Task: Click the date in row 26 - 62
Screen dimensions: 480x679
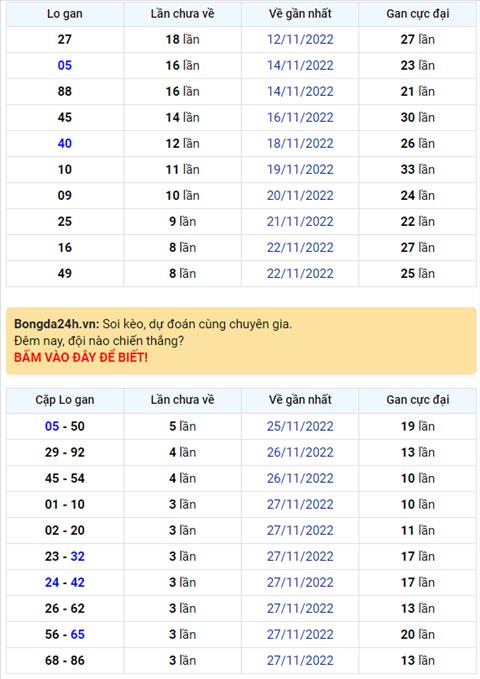Action: [300, 608]
